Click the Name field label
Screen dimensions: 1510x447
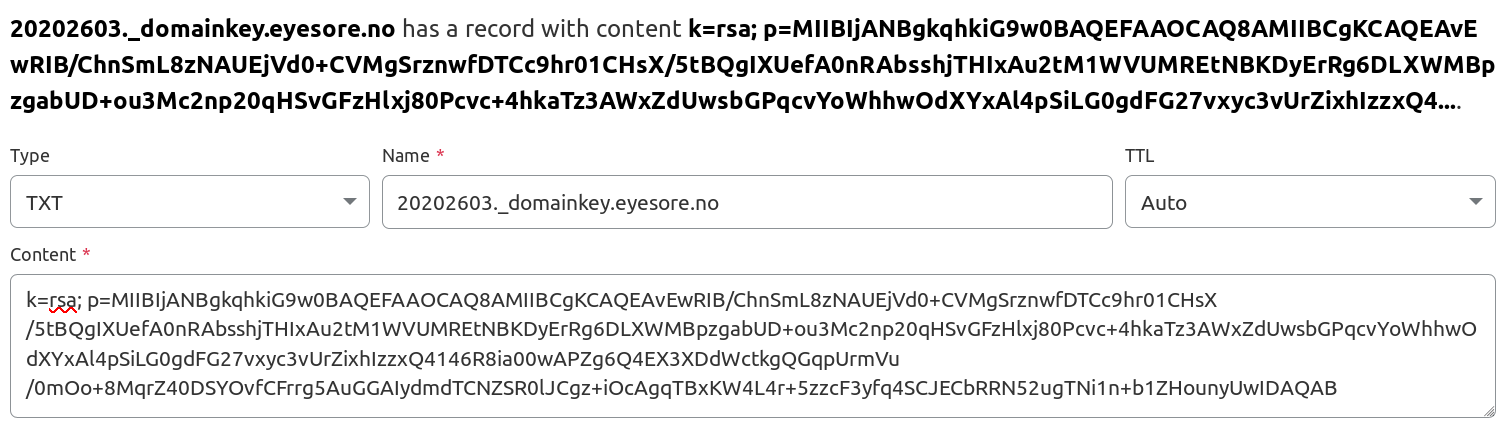[x=406, y=156]
